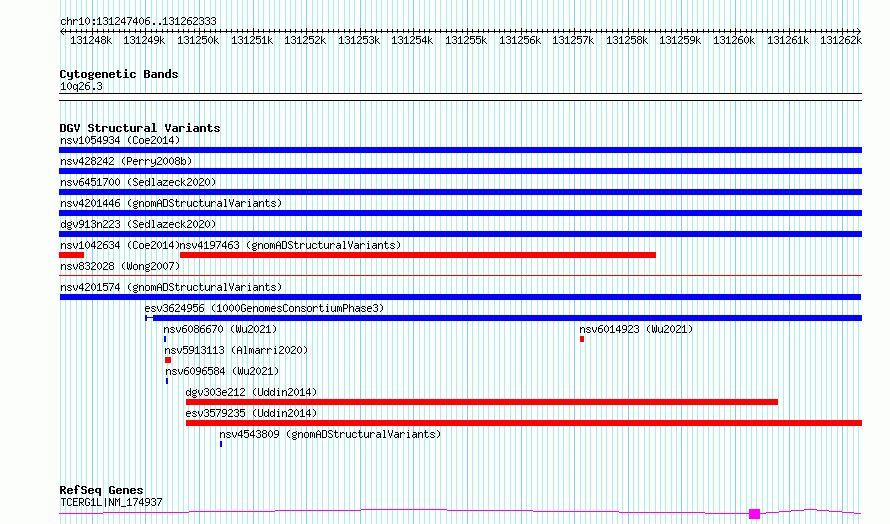Click the 131248k ruler label
Image resolution: width=890 pixels, height=524 pixels.
91,40
